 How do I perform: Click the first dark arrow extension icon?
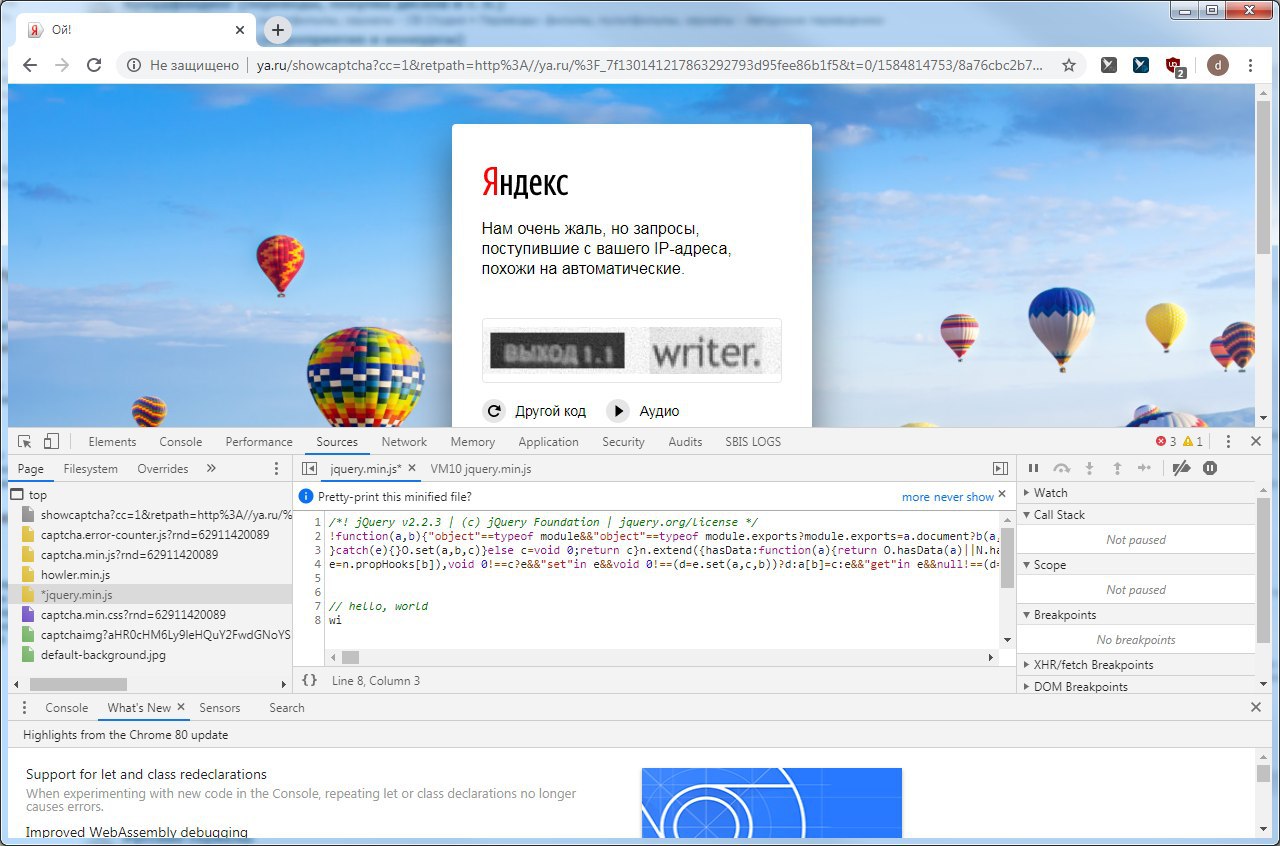[1109, 65]
